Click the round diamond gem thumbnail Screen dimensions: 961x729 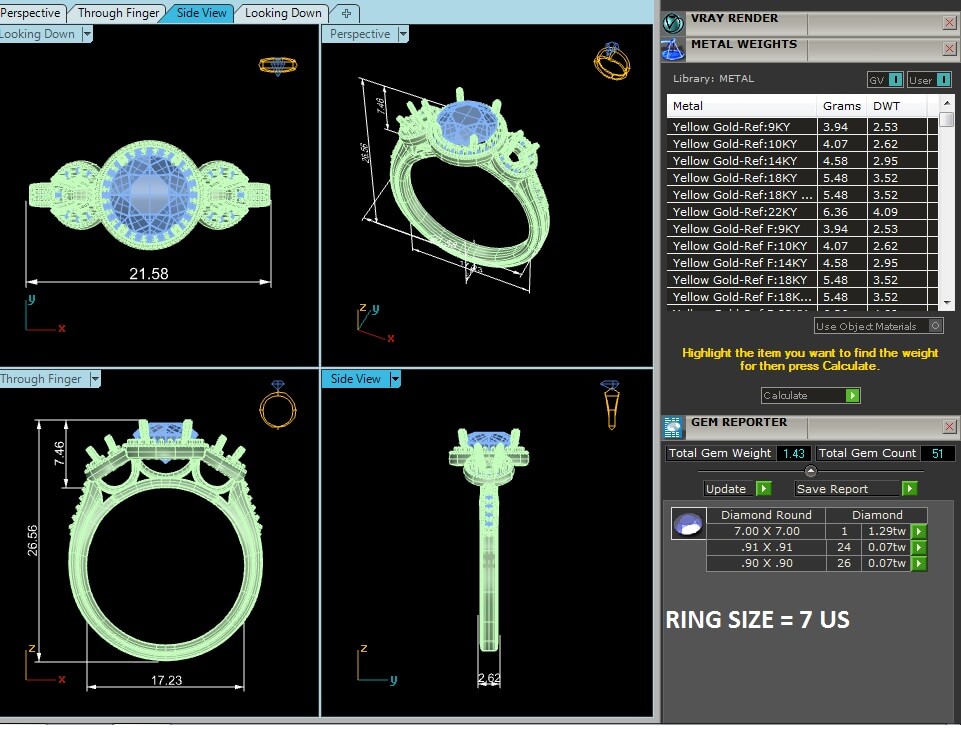pyautogui.click(x=687, y=525)
